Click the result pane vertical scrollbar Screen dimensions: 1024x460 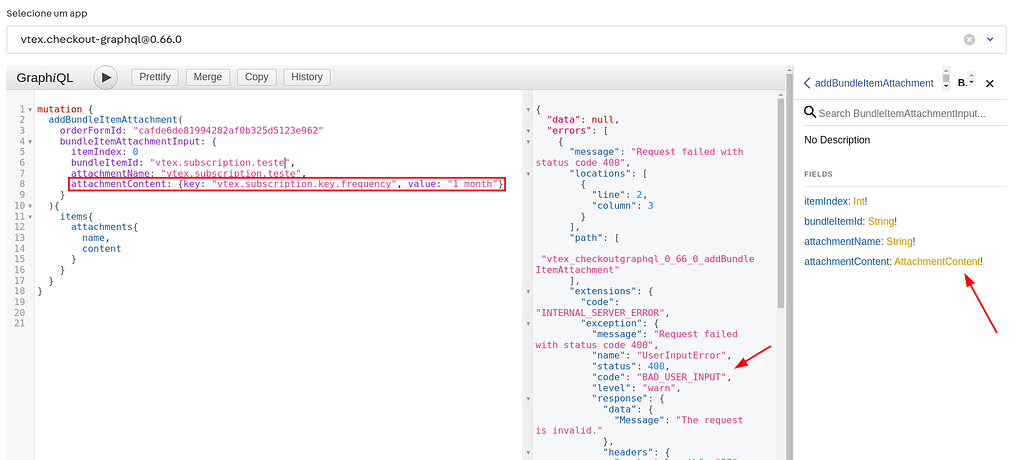pyautogui.click(x=780, y=203)
